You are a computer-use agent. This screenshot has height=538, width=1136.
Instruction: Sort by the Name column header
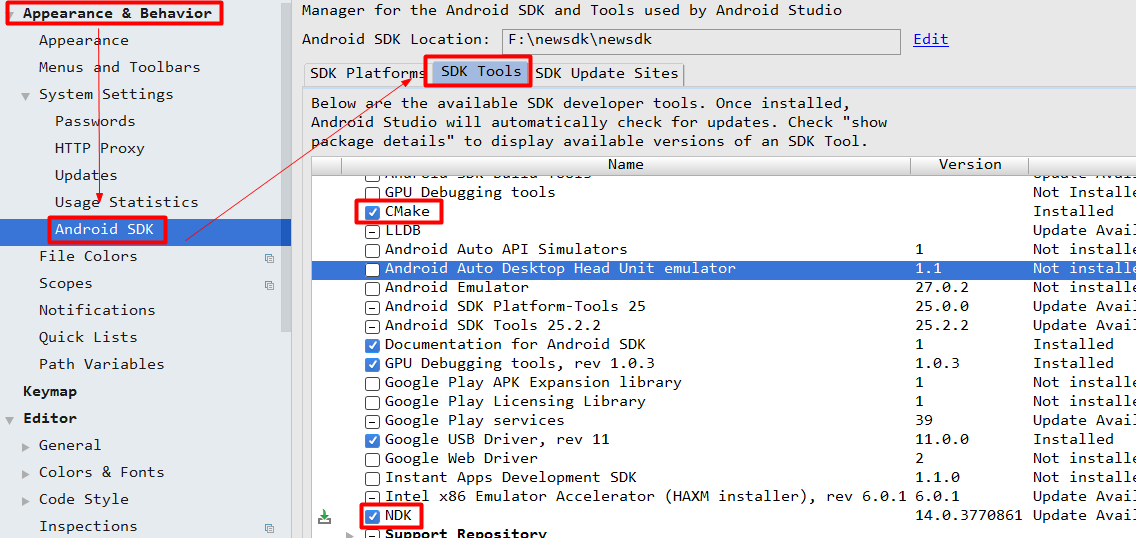point(626,165)
